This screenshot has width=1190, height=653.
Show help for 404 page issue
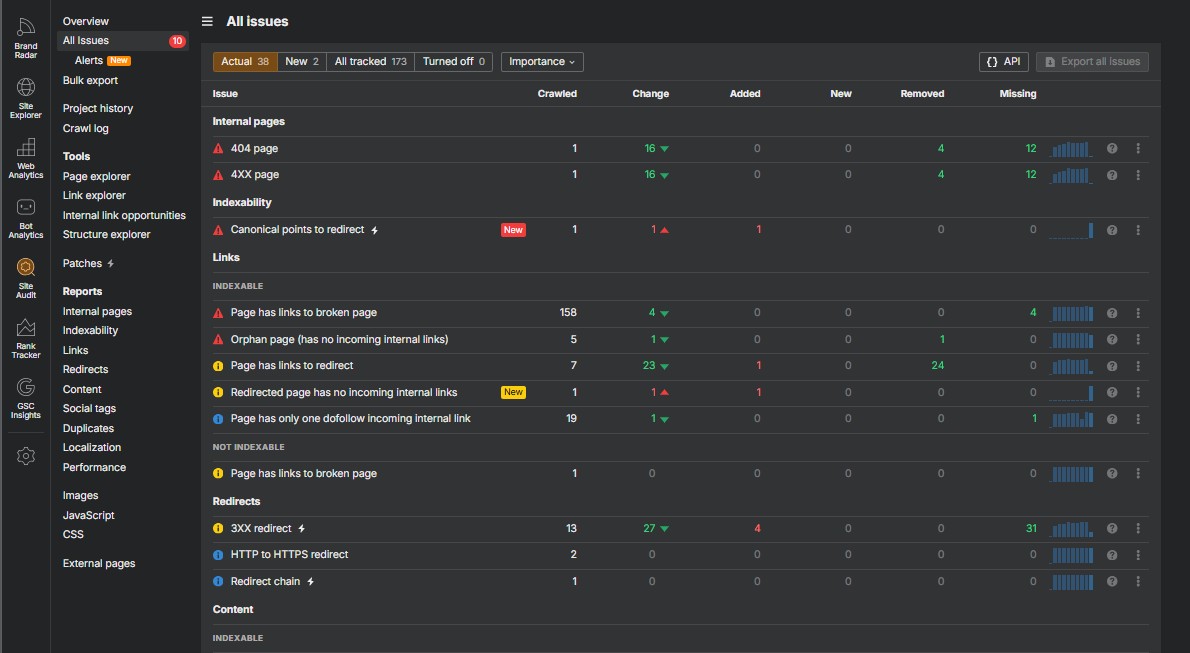pos(1112,149)
